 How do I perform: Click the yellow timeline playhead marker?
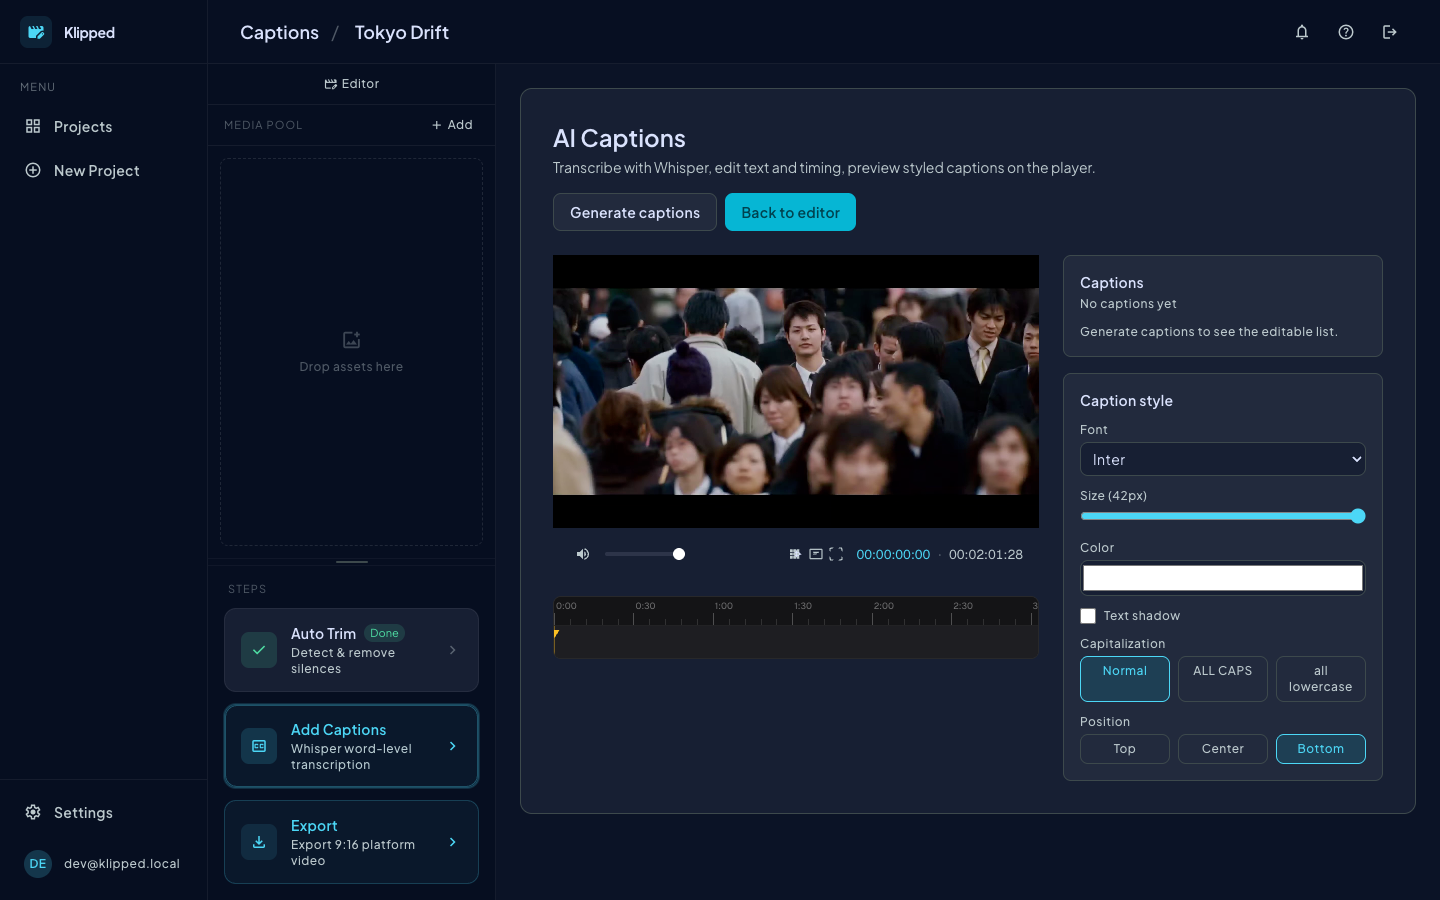click(556, 634)
